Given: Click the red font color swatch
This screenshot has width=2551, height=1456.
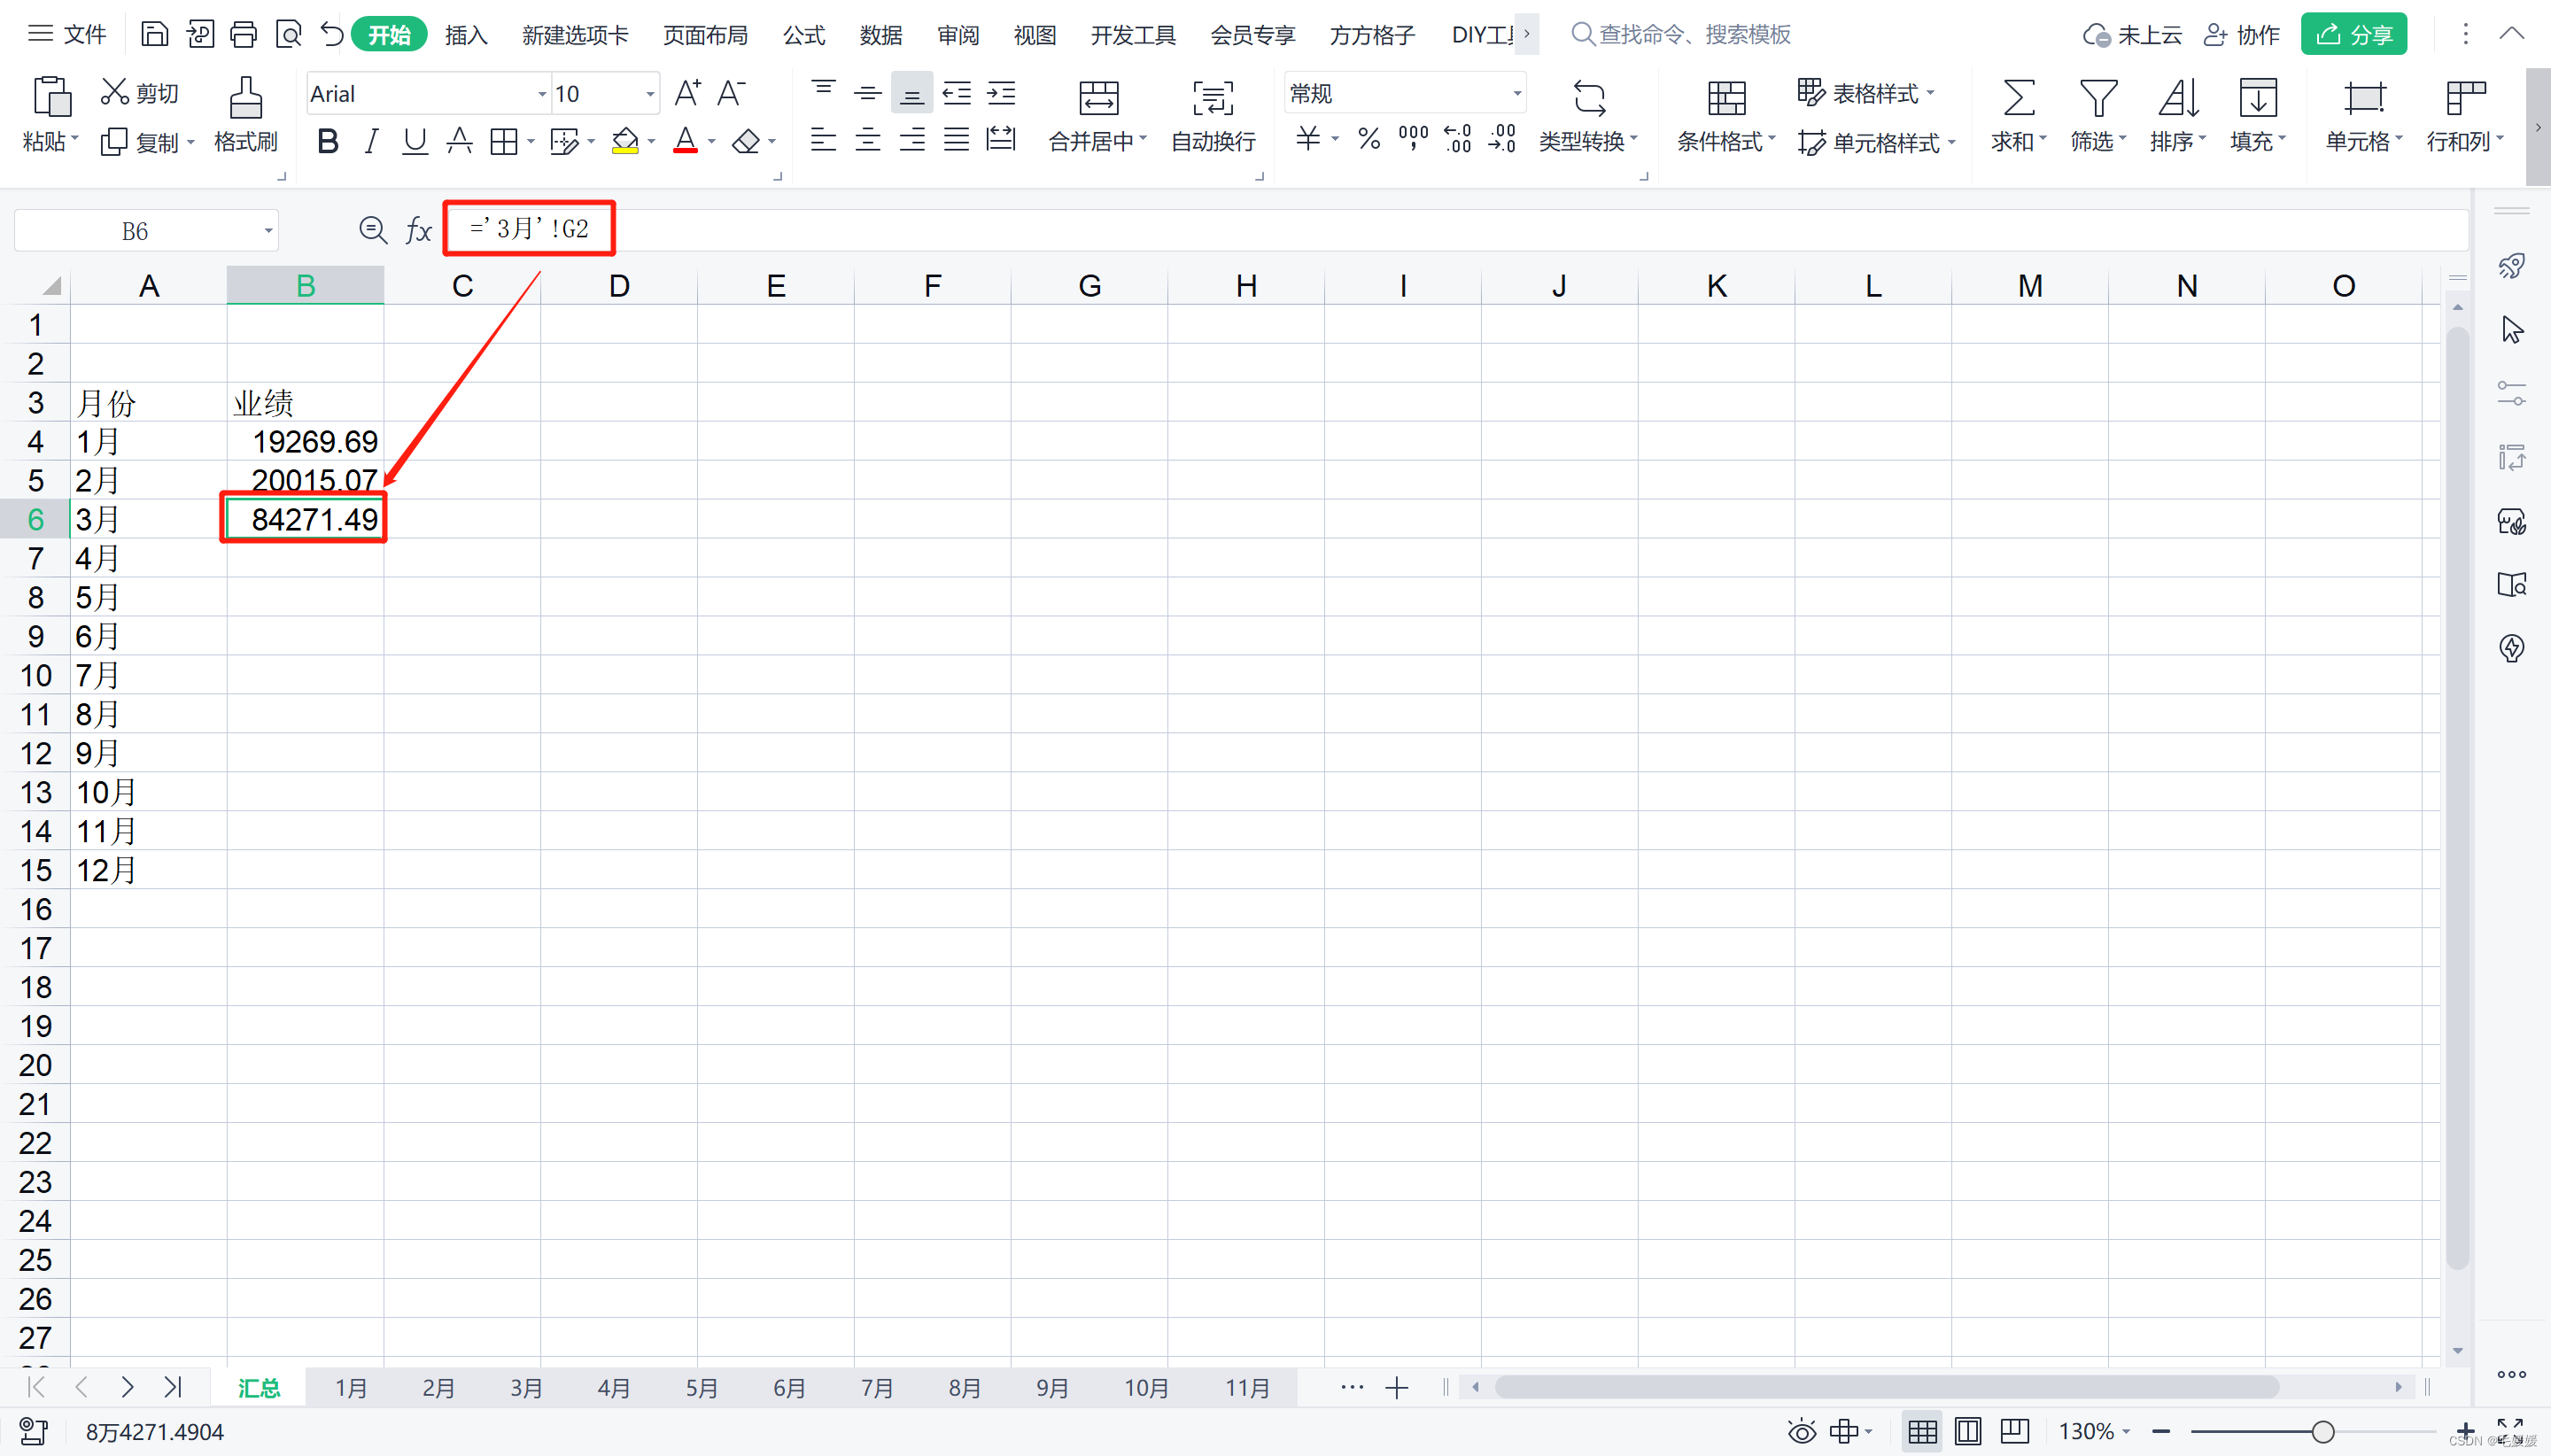Looking at the screenshot, I should [x=685, y=141].
